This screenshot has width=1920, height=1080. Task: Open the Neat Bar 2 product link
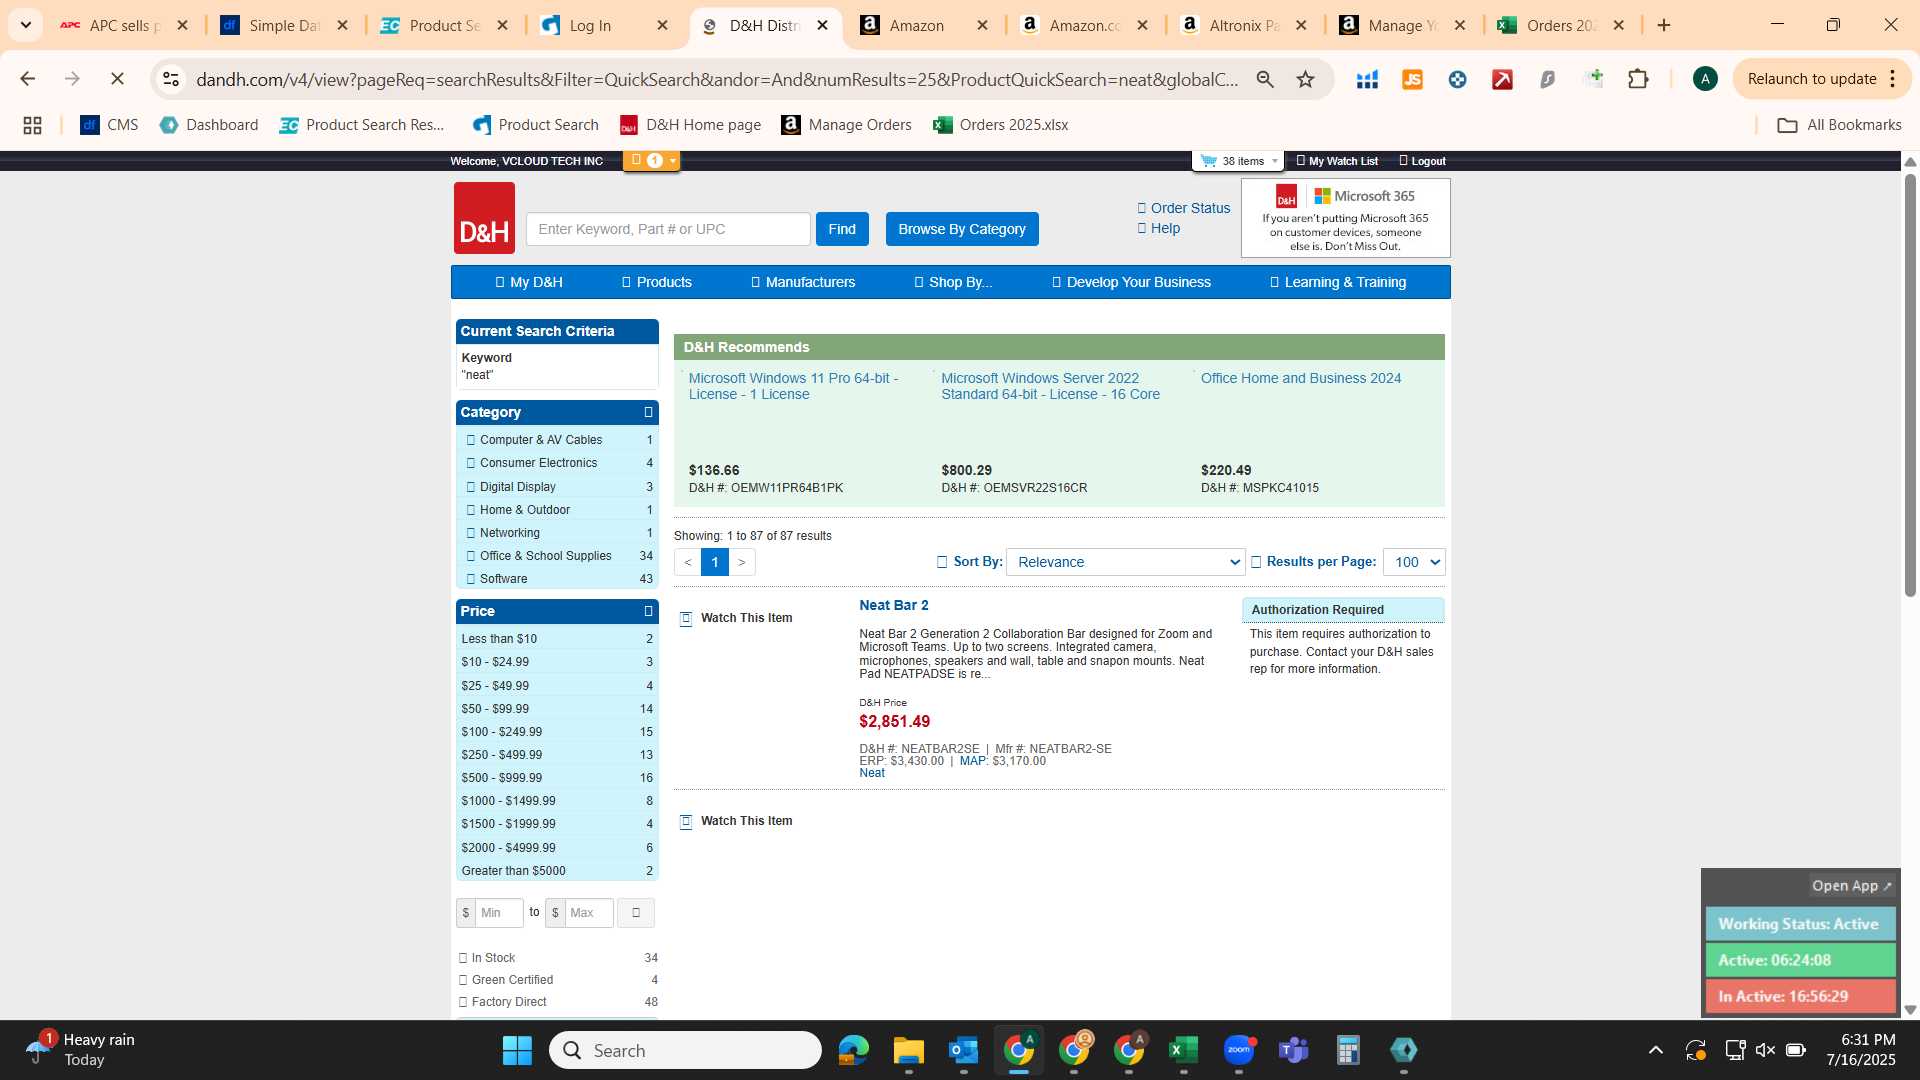[894, 605]
